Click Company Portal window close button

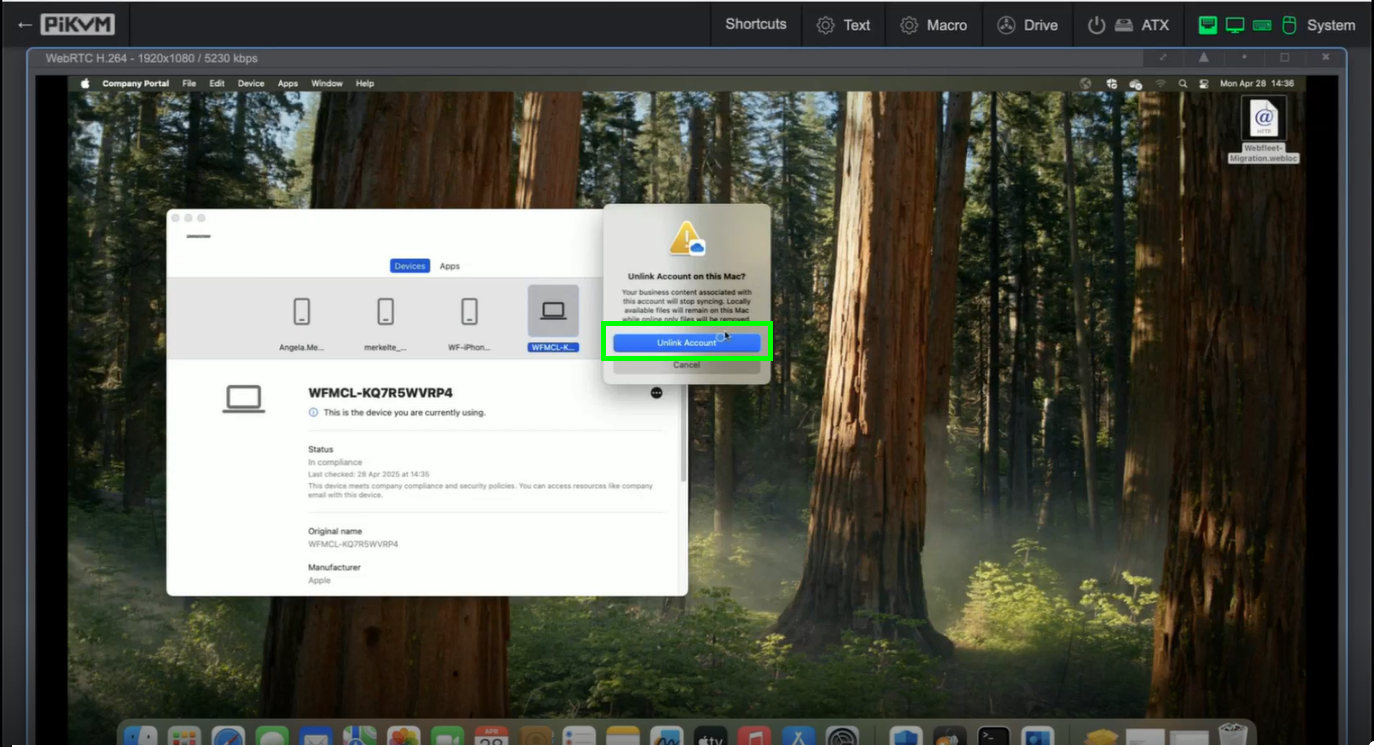pos(175,218)
